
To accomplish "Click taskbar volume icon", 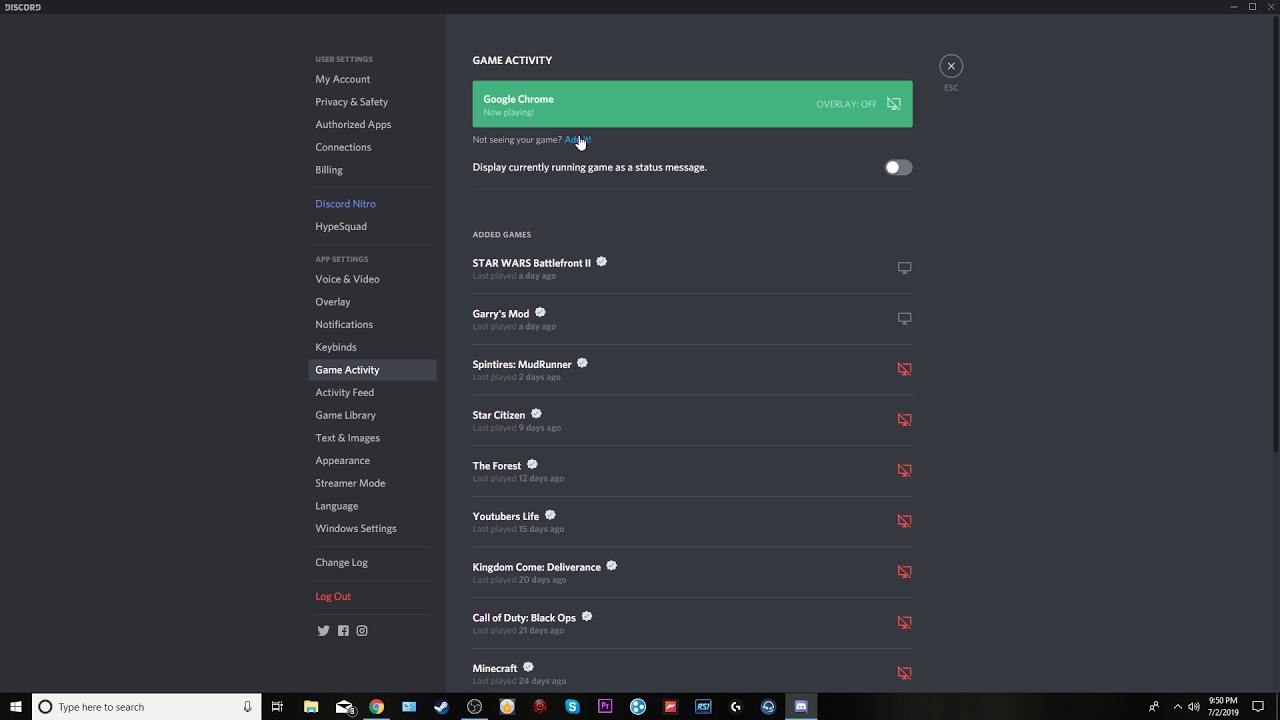I will point(1194,707).
